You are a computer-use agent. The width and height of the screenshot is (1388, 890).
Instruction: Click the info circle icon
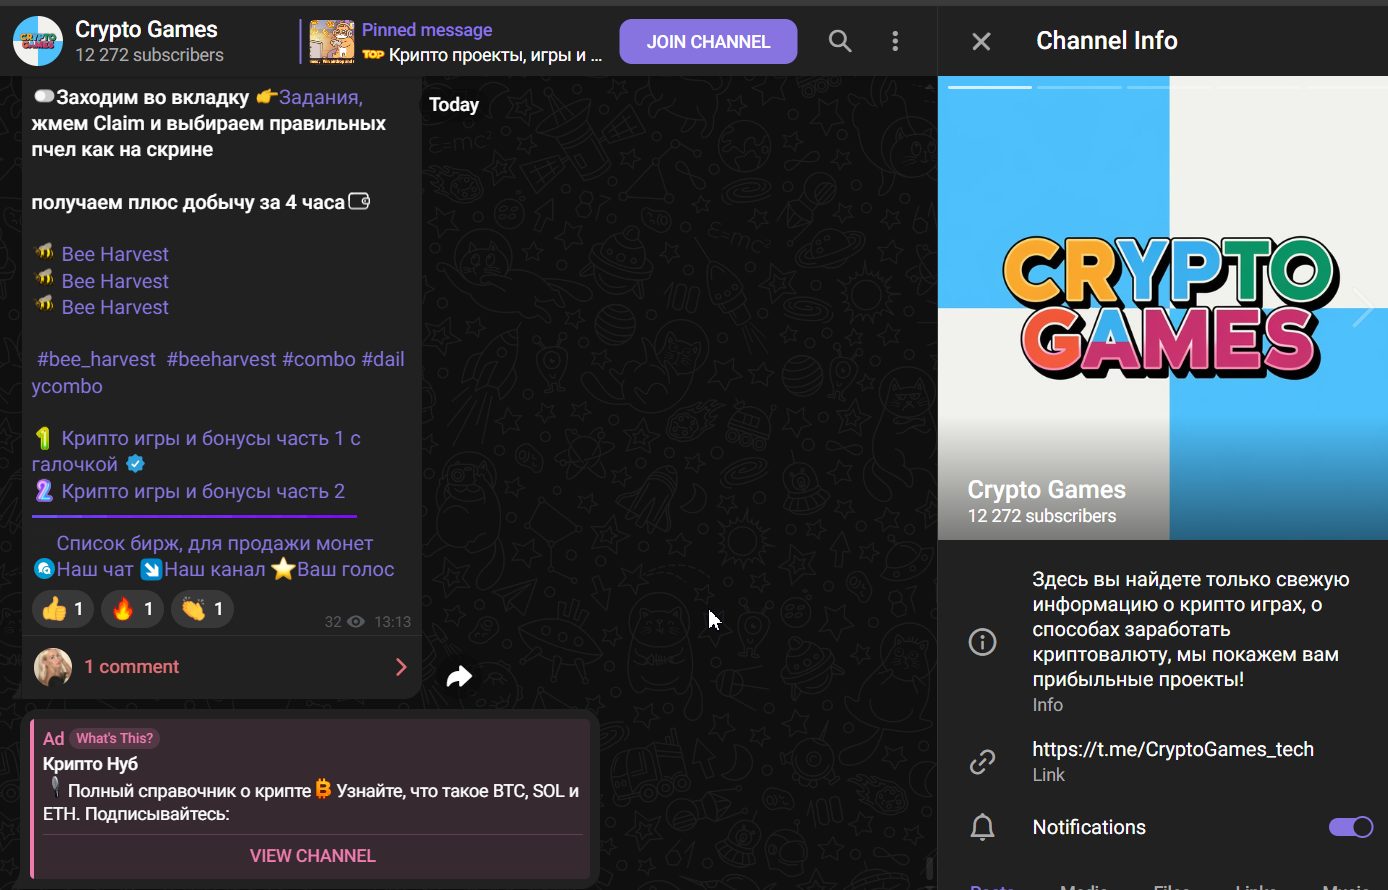pos(983,642)
